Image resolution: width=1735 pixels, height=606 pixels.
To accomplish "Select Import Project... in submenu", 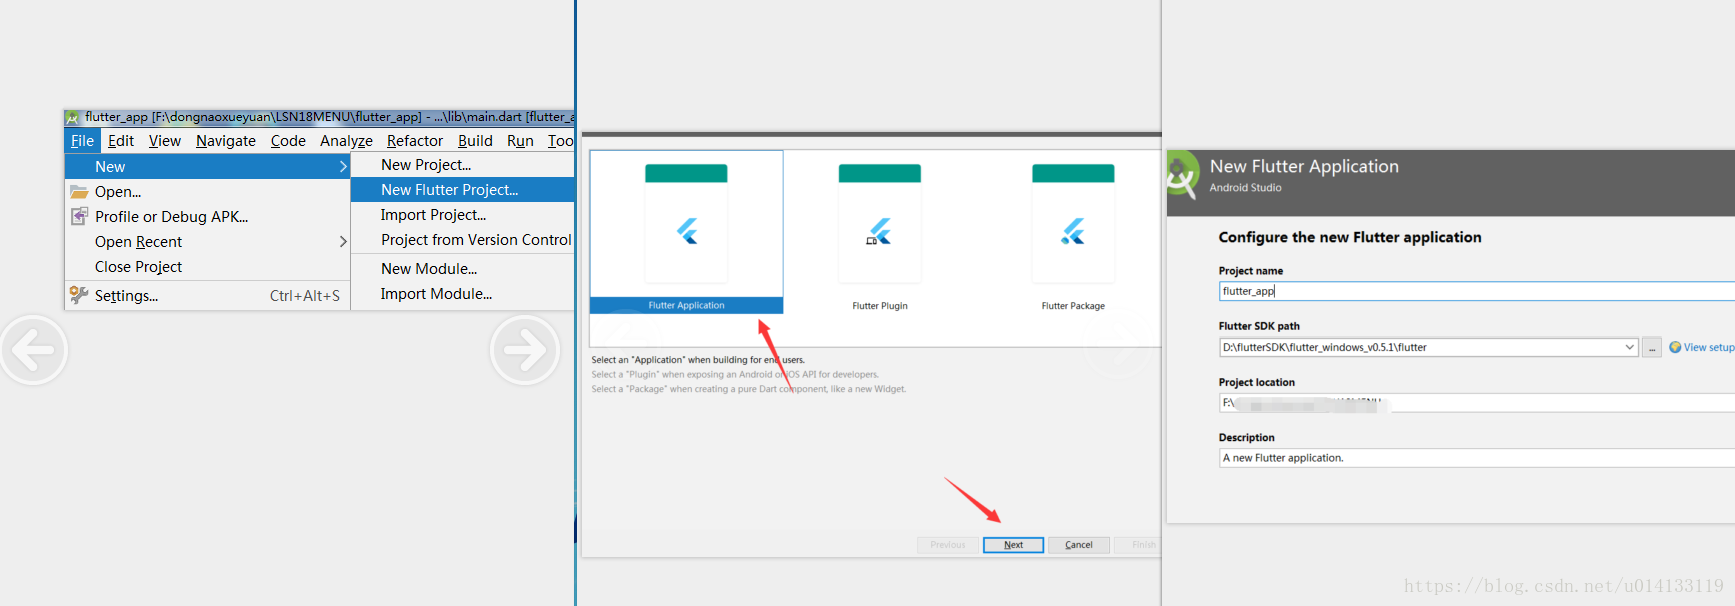I will tap(463, 215).
